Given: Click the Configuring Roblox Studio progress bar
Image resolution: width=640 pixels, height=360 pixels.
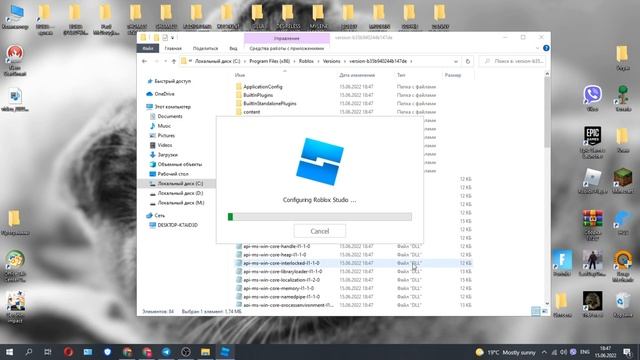Looking at the screenshot, I should click(320, 216).
